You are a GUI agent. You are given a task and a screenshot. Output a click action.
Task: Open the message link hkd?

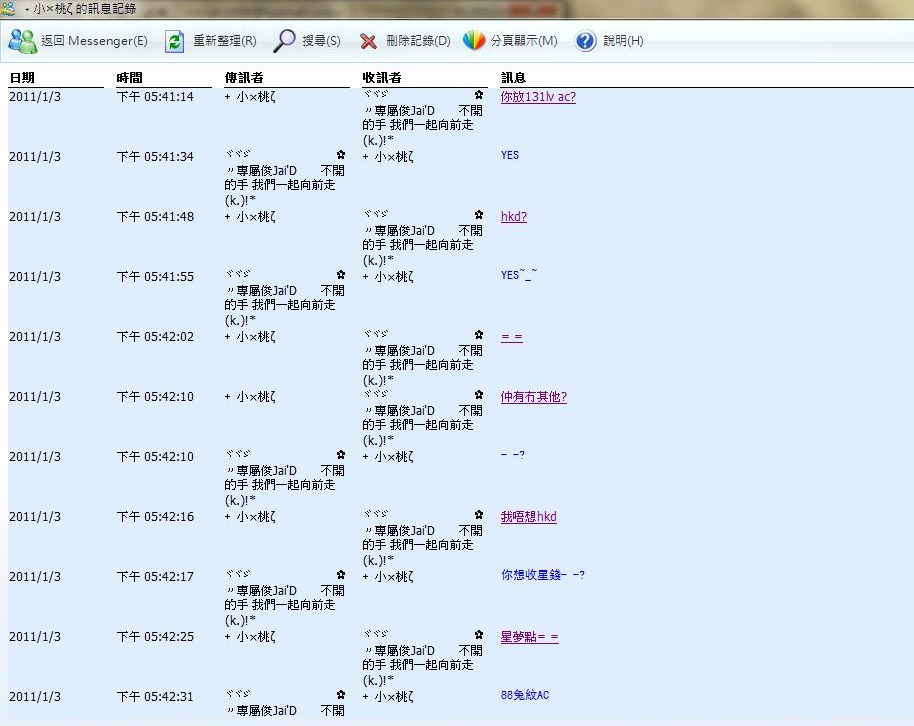[514, 217]
